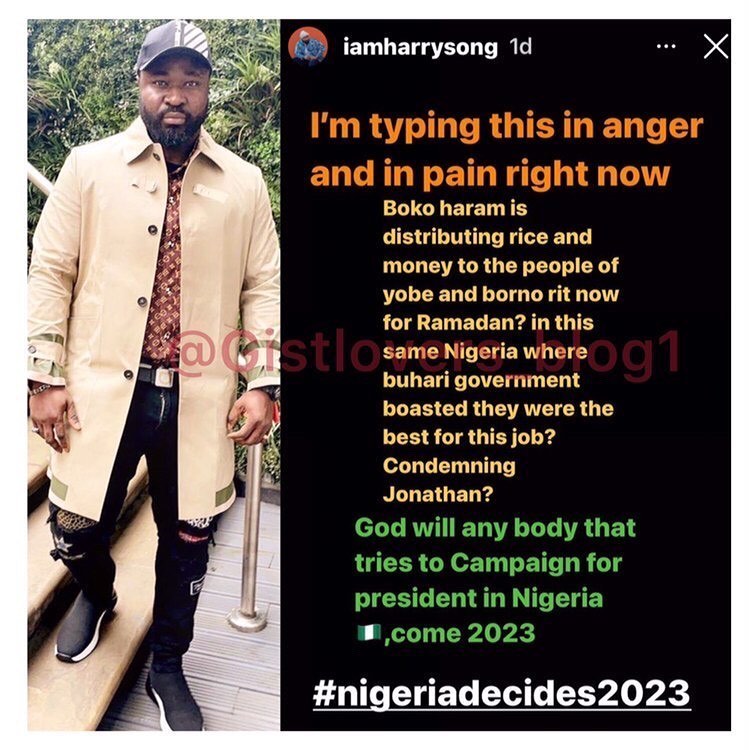
Task: Tap the baseball cap in the photo
Action: 174,47
